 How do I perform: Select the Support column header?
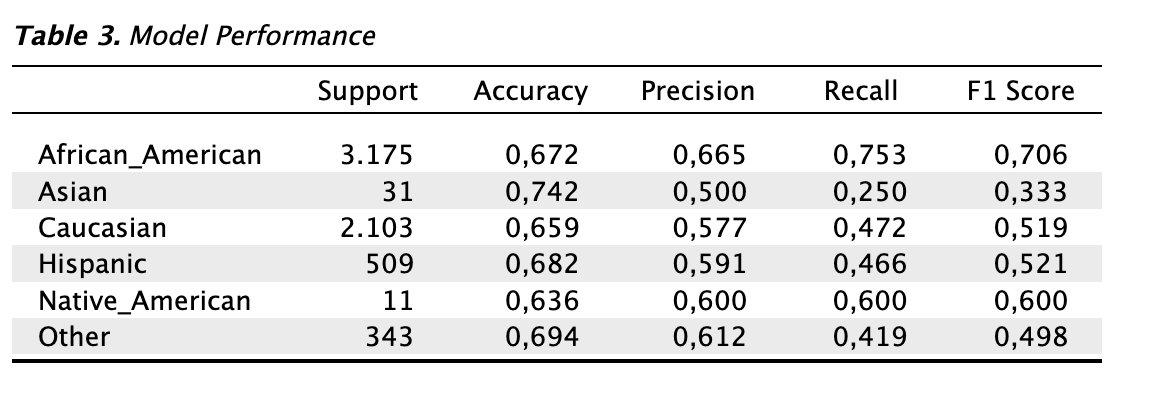click(x=367, y=92)
